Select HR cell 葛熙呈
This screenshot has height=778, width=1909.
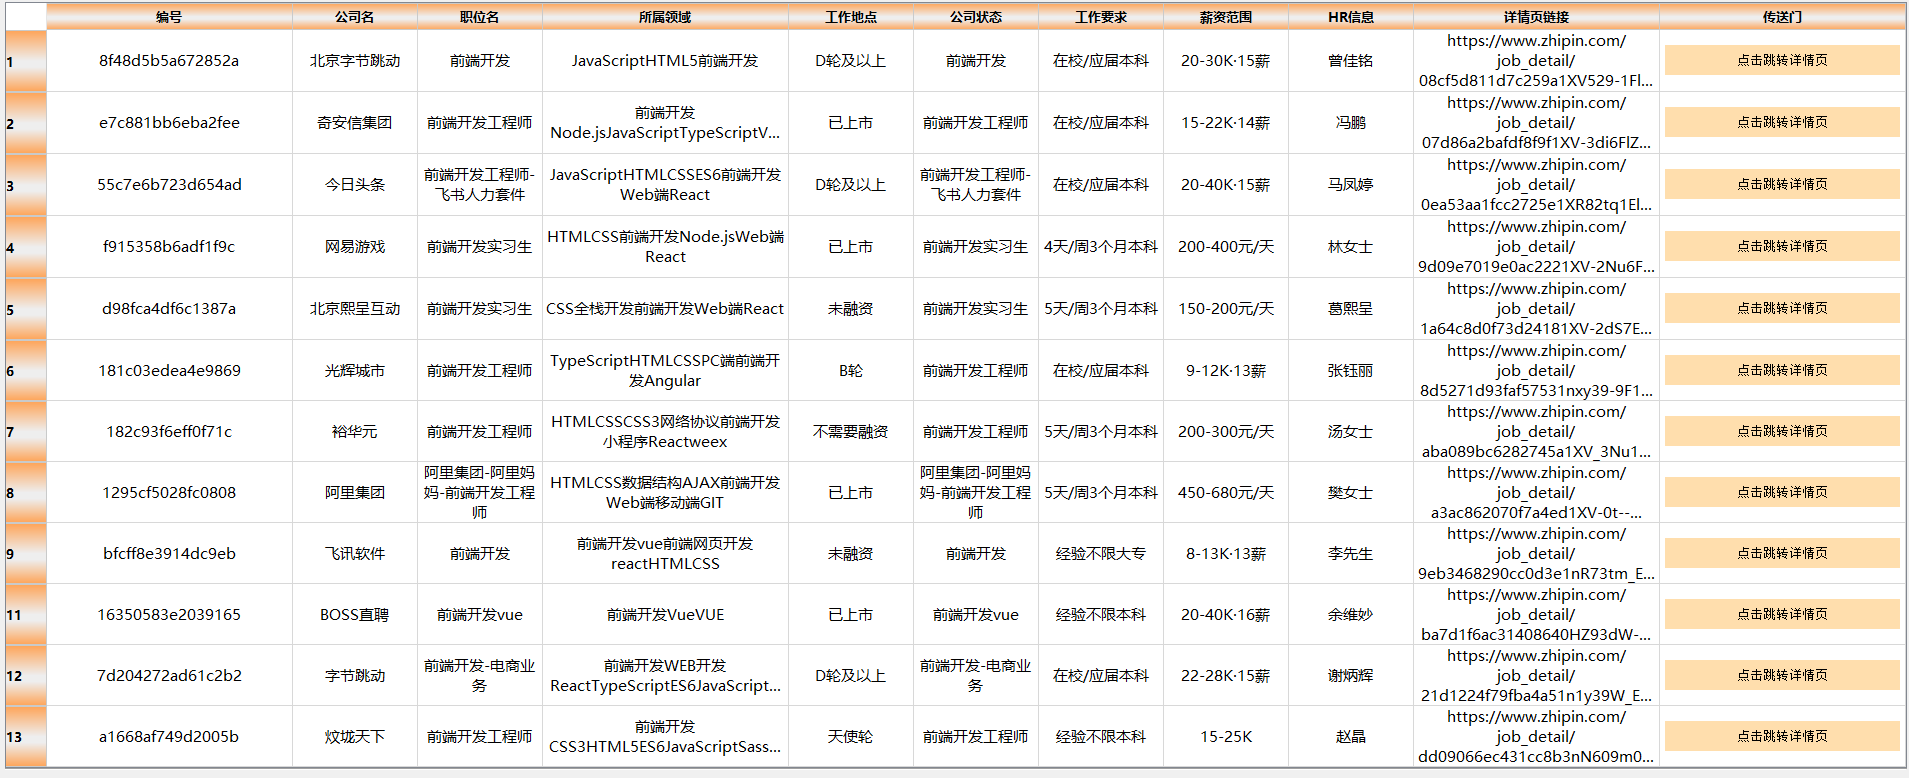[1350, 308]
